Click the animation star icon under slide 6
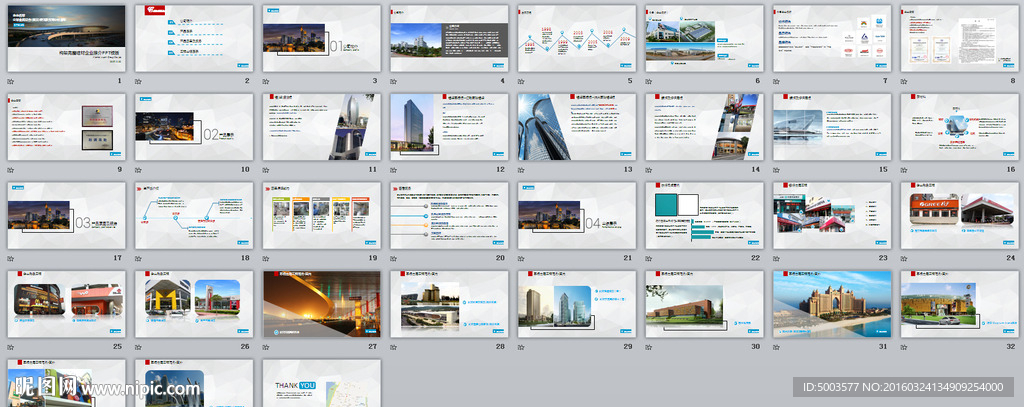This screenshot has height=407, width=1024. pos(649,81)
